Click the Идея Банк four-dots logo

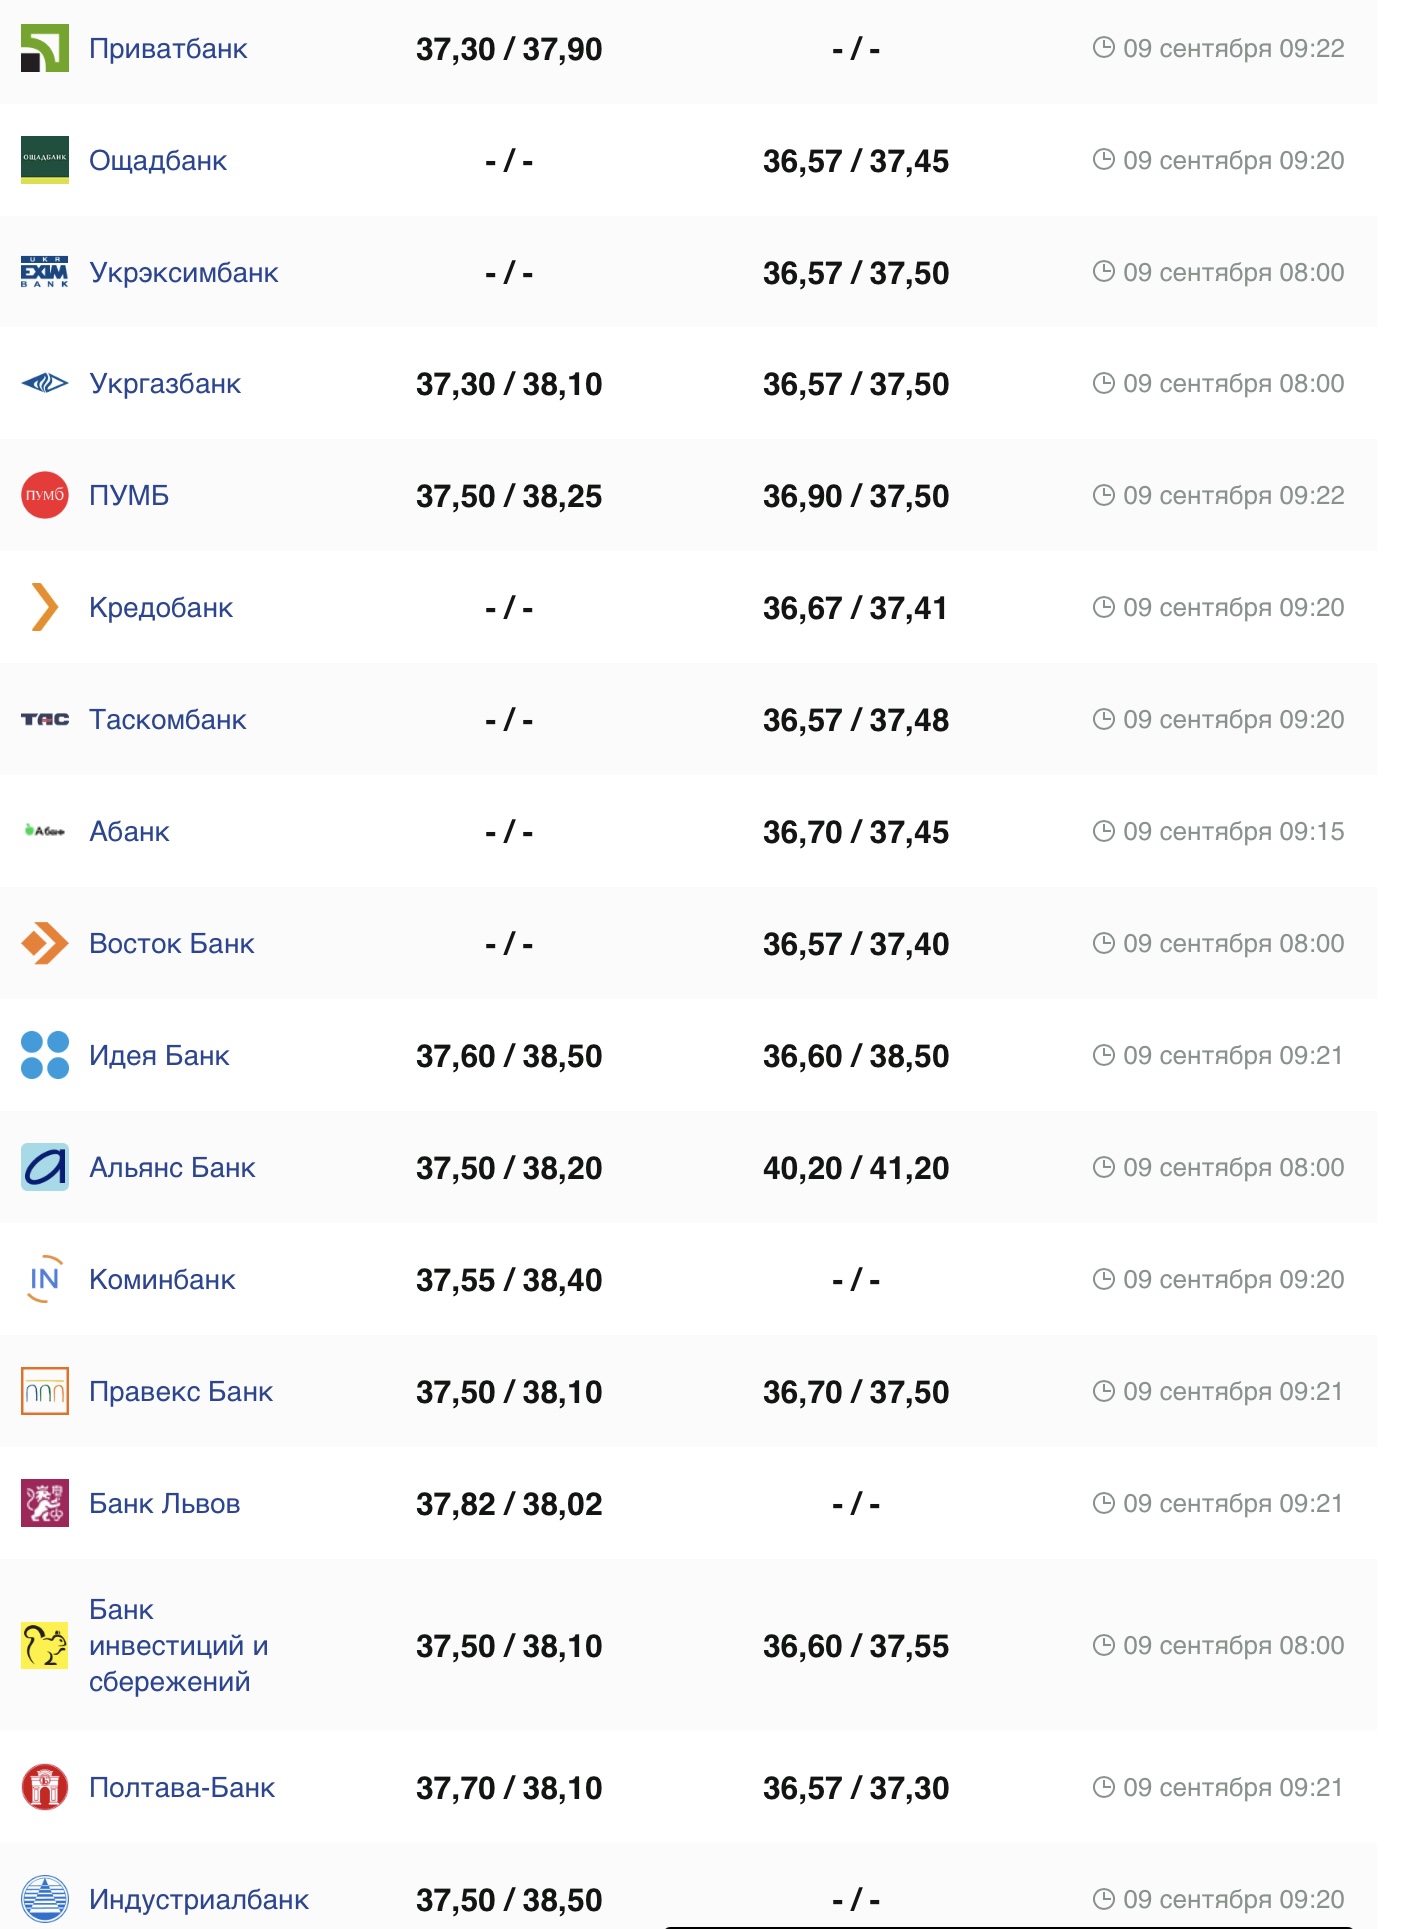(45, 1055)
